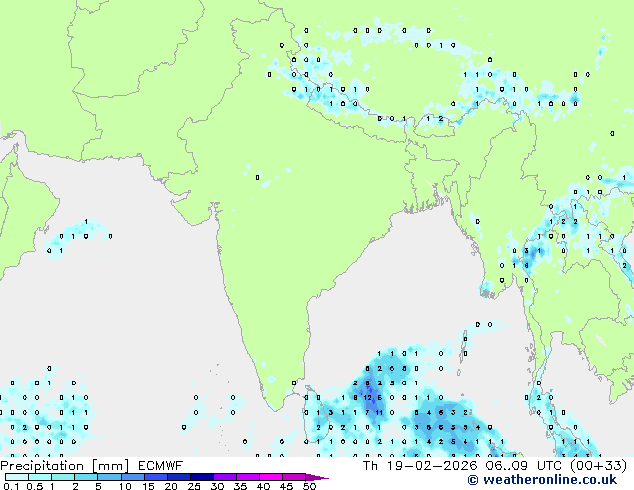Click the "ECMWF" model label
Viewport: 634px width, 490px height.
point(161,466)
